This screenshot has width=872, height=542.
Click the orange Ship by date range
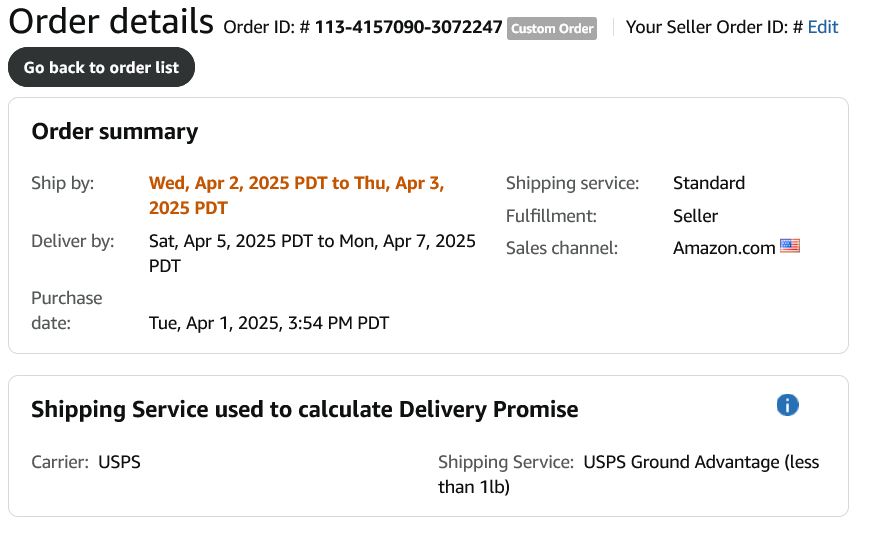pos(296,195)
